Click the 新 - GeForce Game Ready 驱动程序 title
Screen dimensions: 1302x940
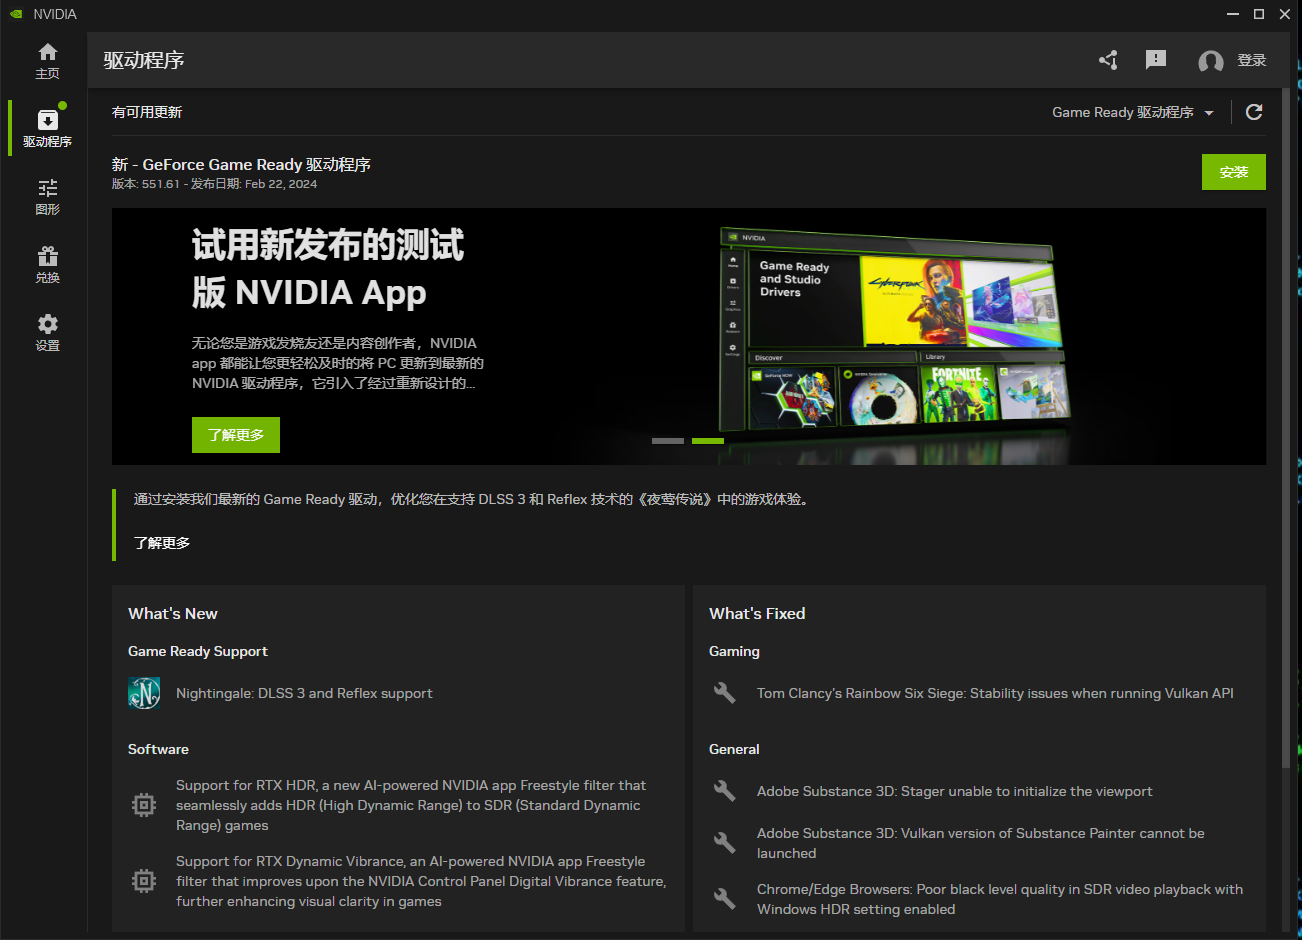(x=241, y=164)
